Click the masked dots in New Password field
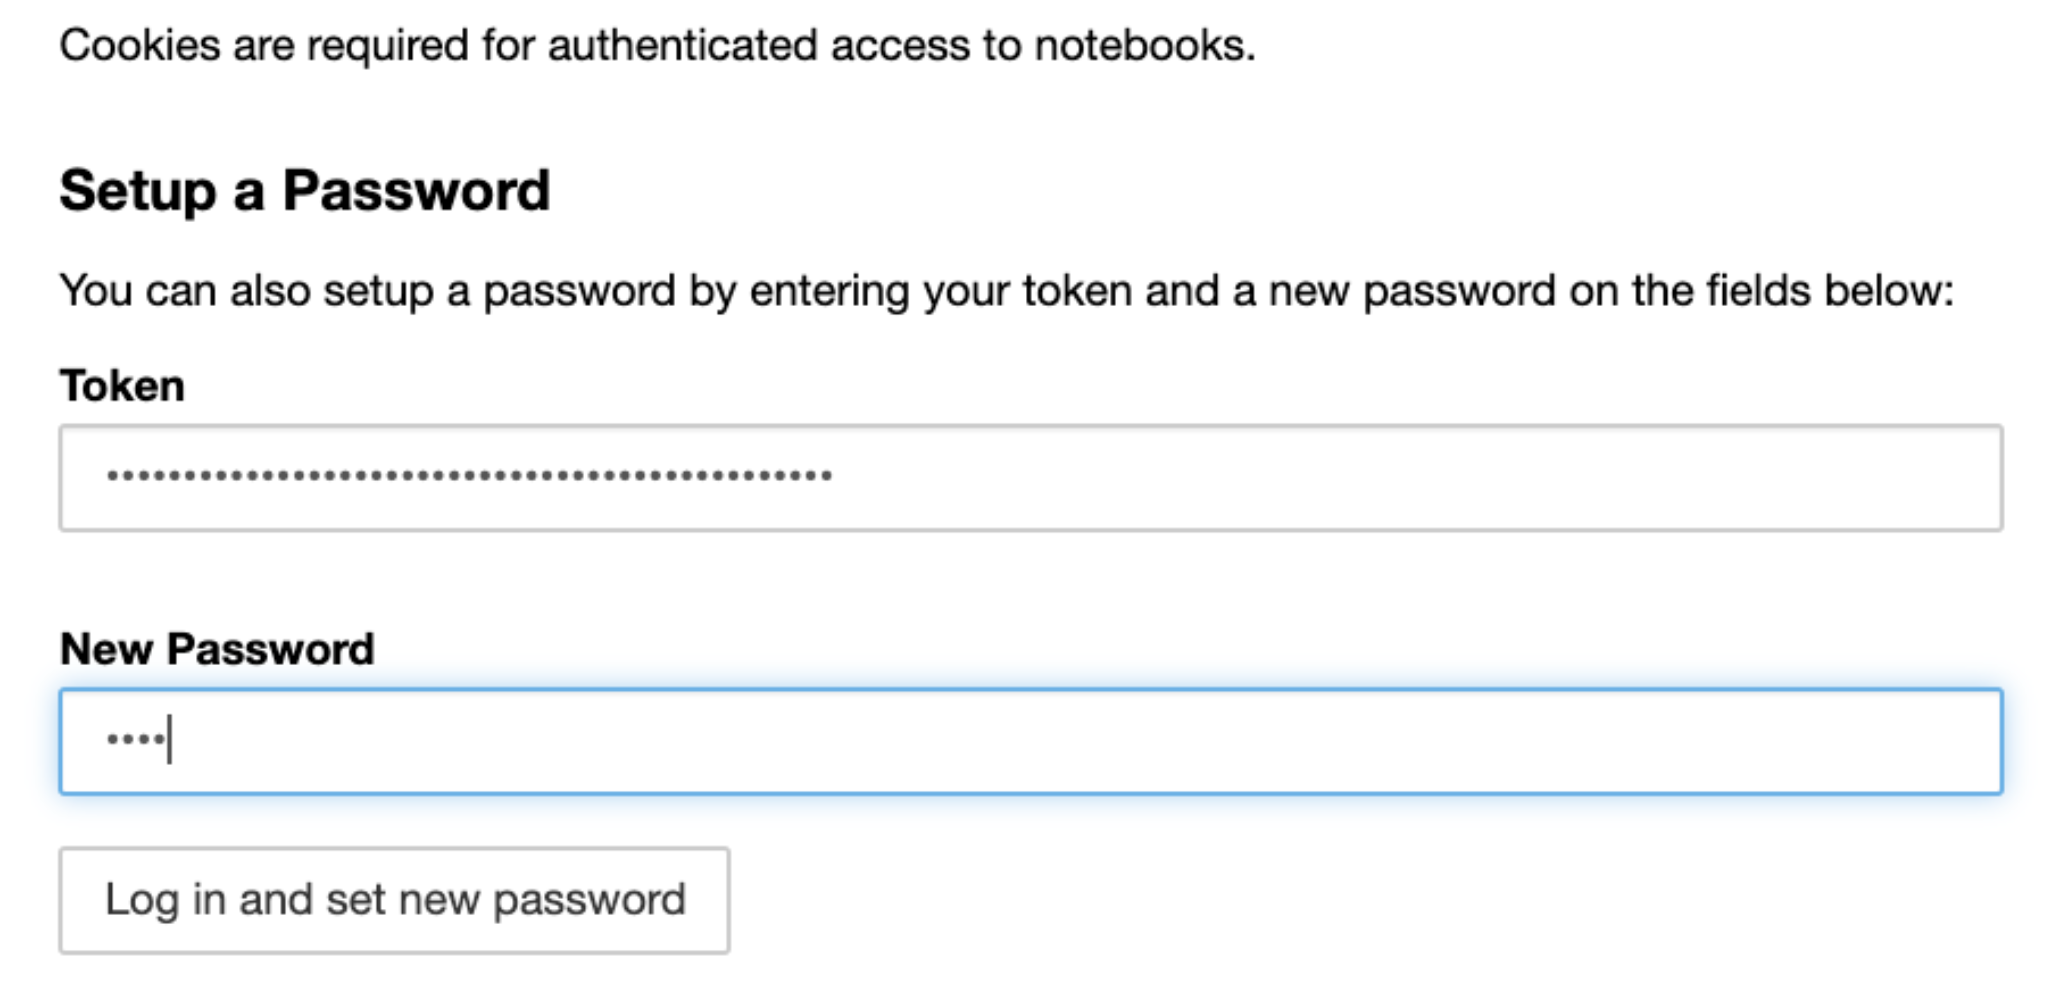2054x982 pixels. pos(135,740)
